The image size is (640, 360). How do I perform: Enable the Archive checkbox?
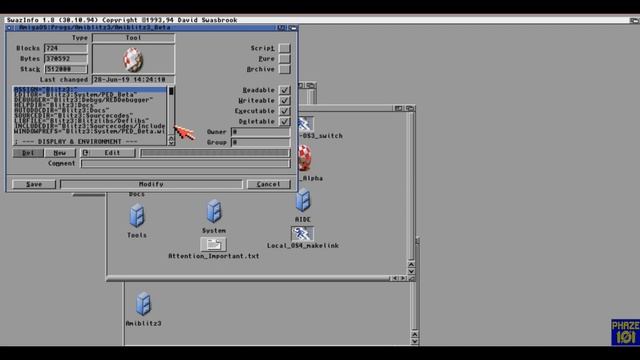click(284, 69)
